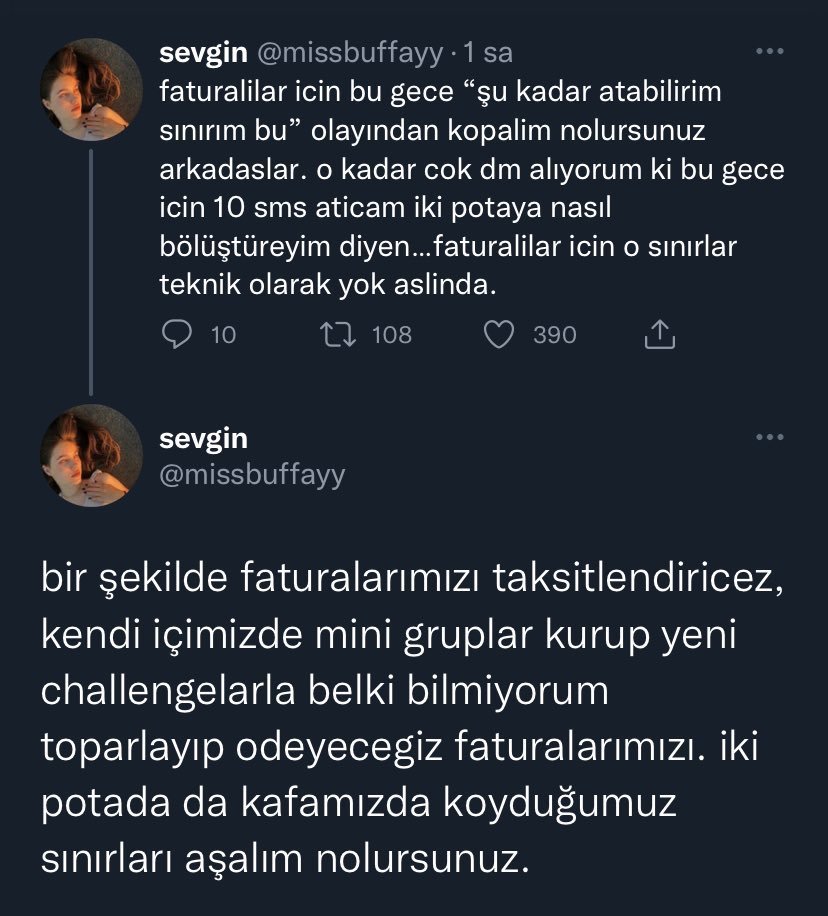The width and height of the screenshot is (828, 916).
Task: Open @missbuffayy handle below the second sevgin
Action: coord(251,475)
